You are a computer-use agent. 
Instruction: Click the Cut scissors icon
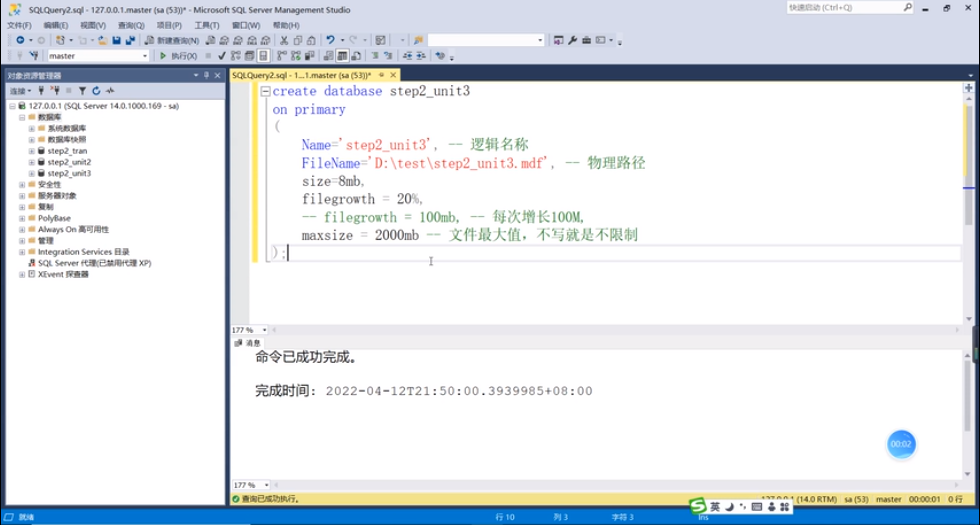point(284,40)
